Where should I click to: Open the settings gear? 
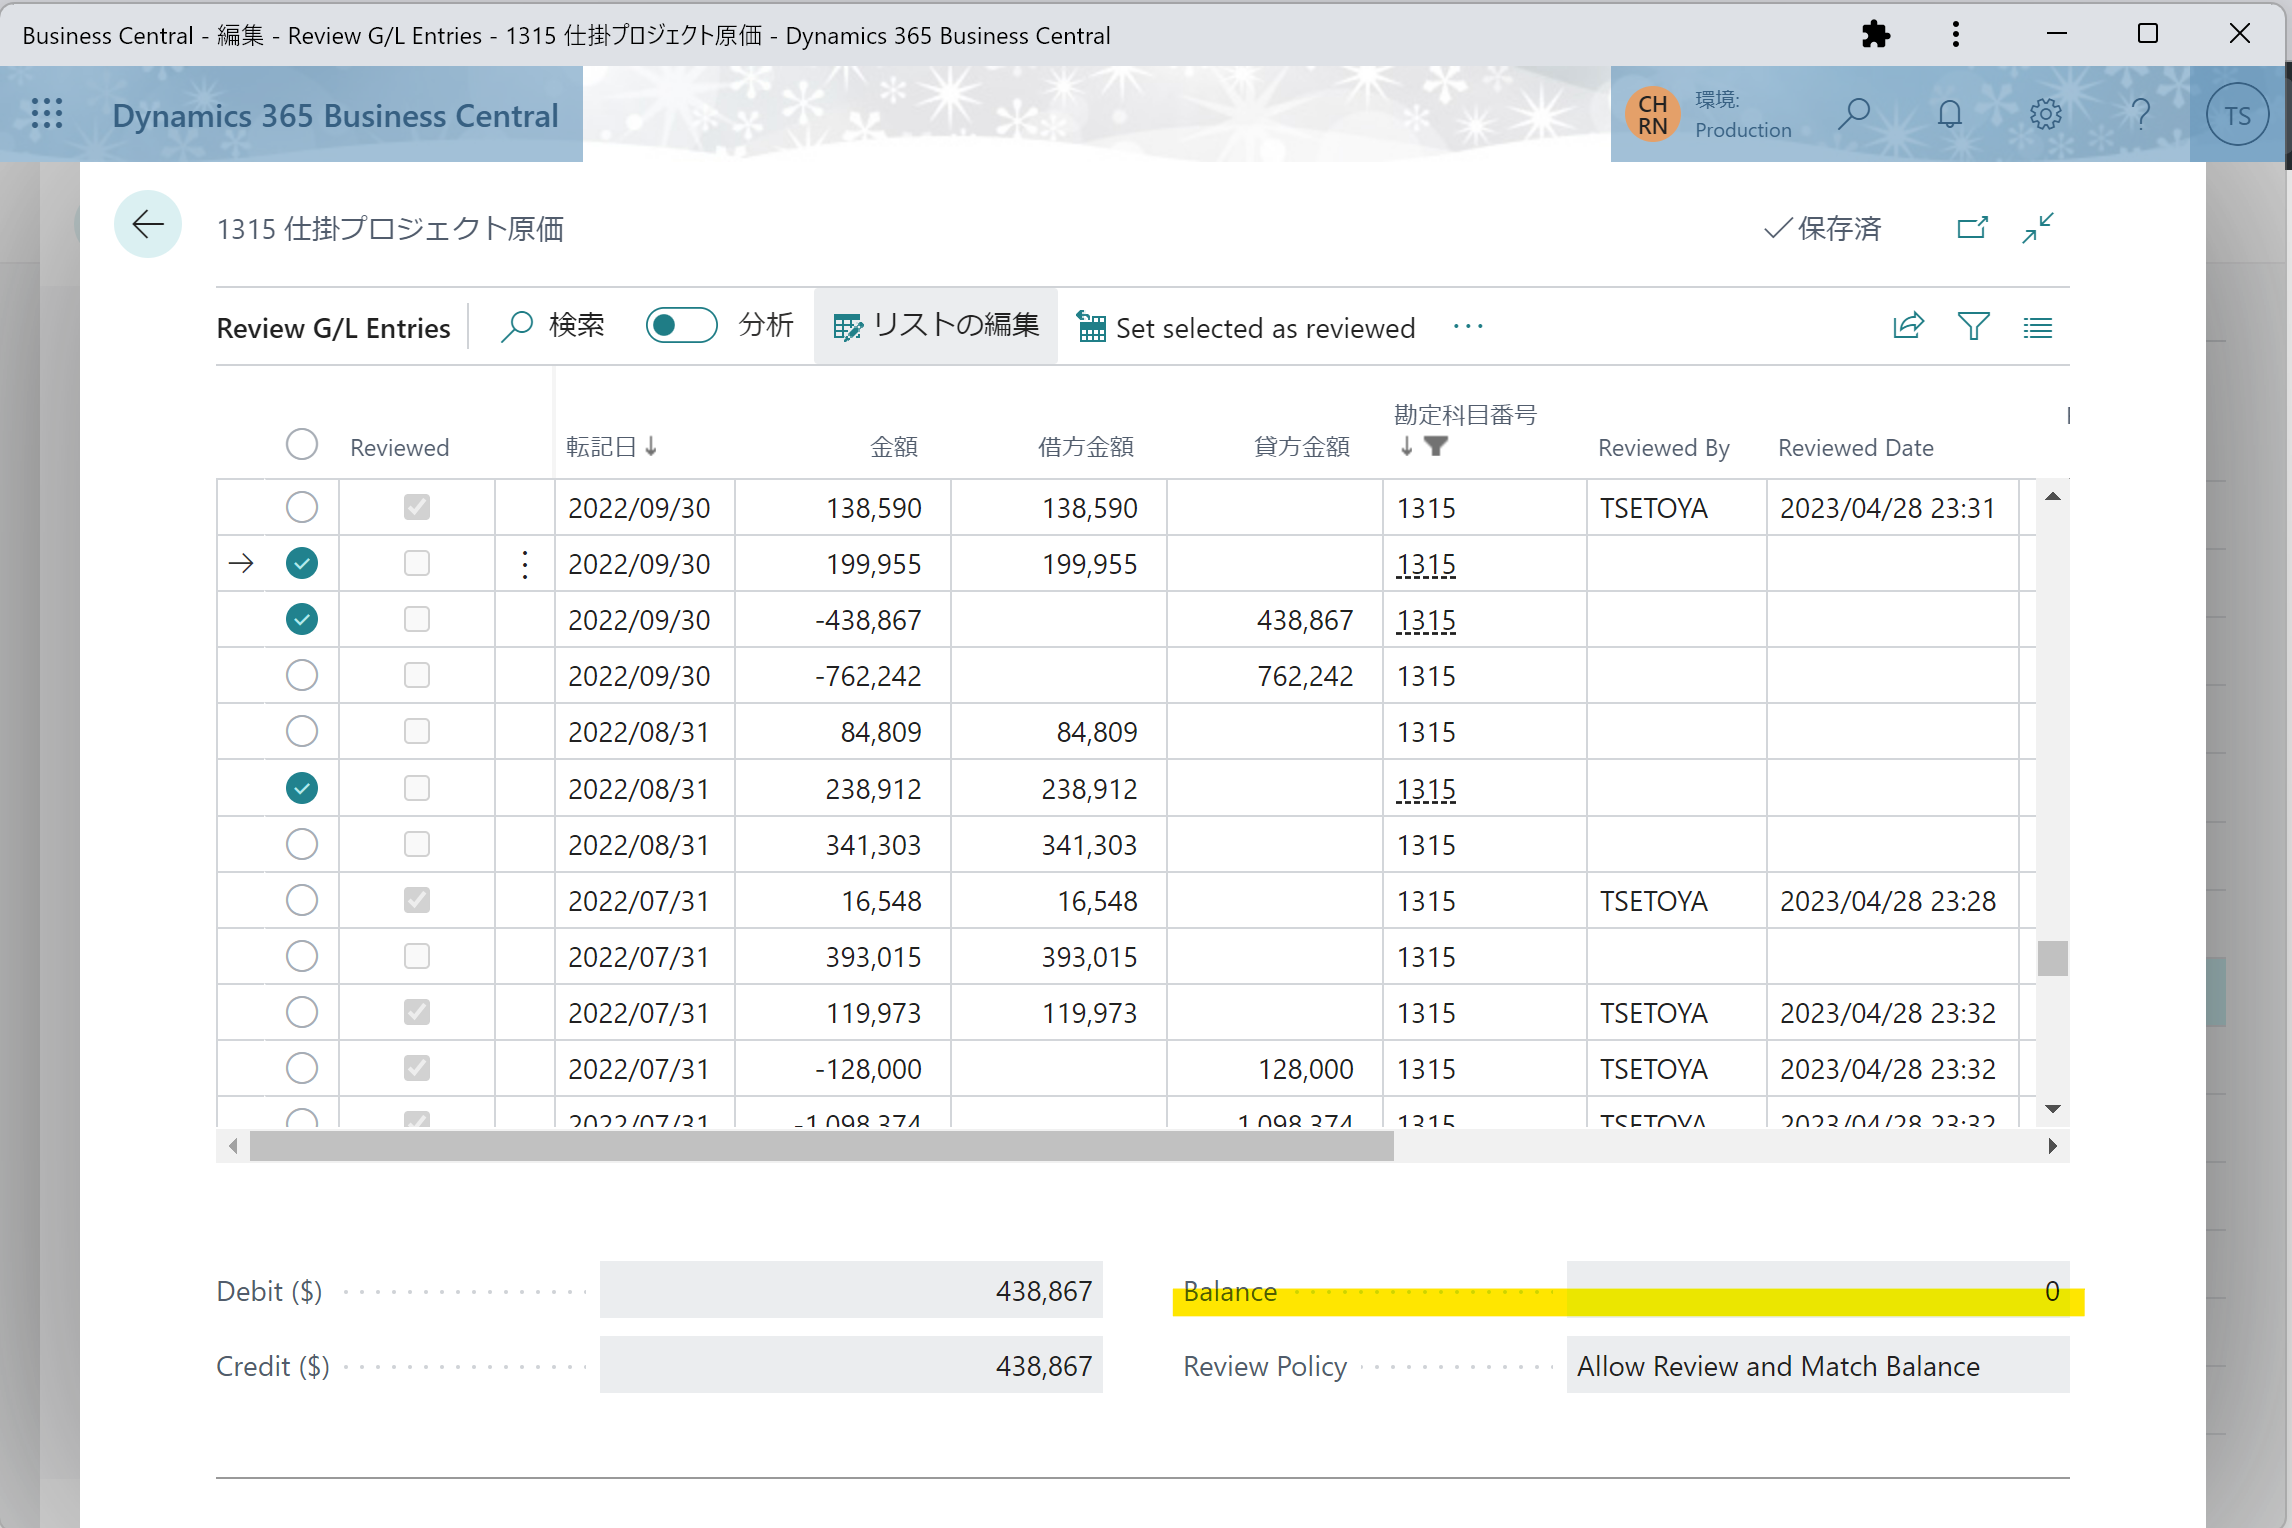2045,114
